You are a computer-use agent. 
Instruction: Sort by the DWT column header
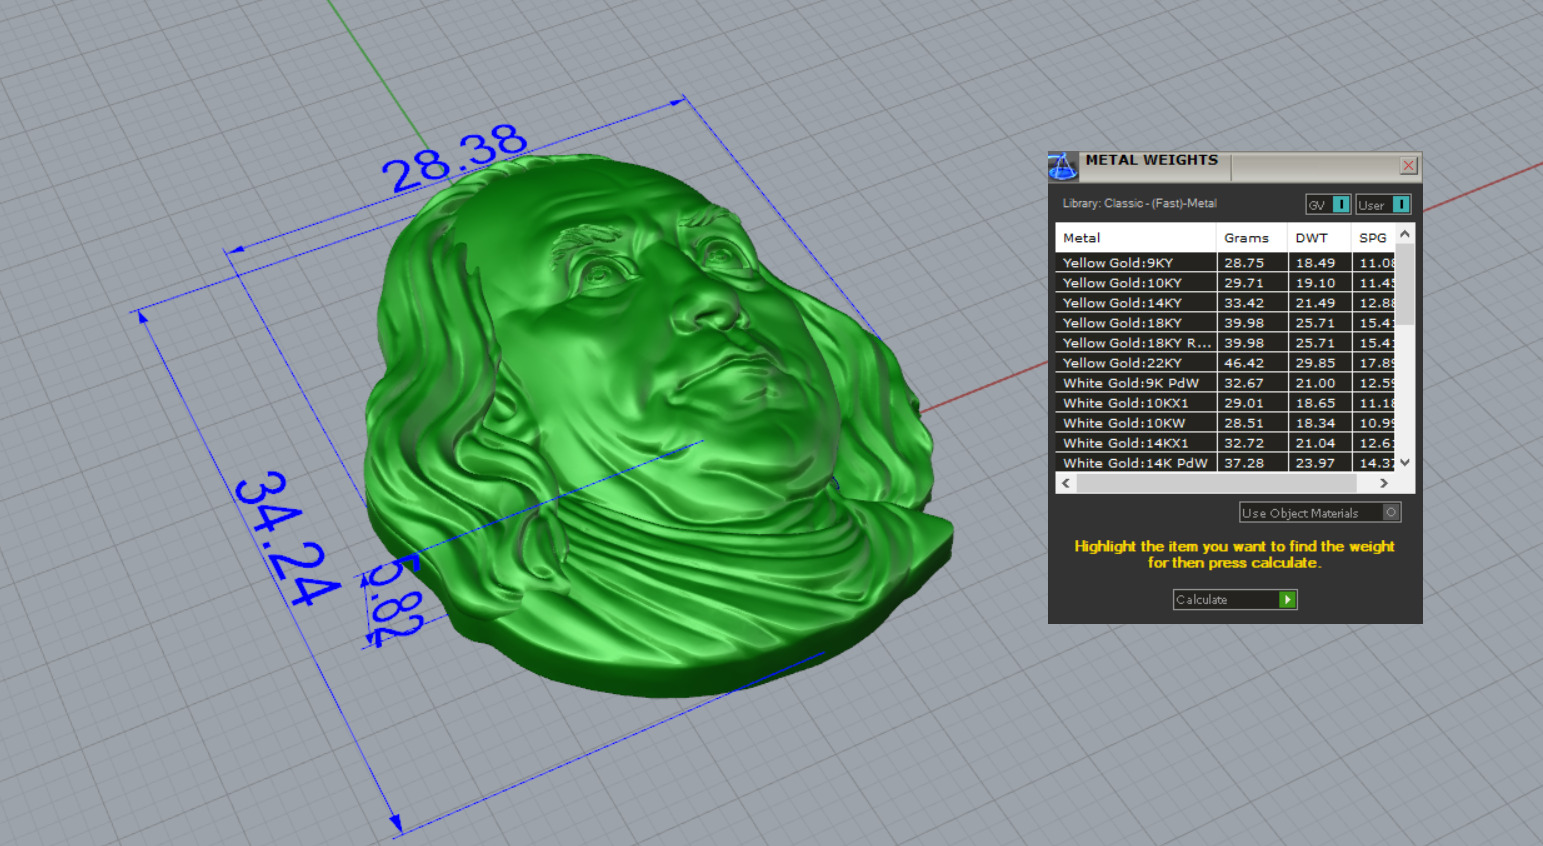point(1319,238)
